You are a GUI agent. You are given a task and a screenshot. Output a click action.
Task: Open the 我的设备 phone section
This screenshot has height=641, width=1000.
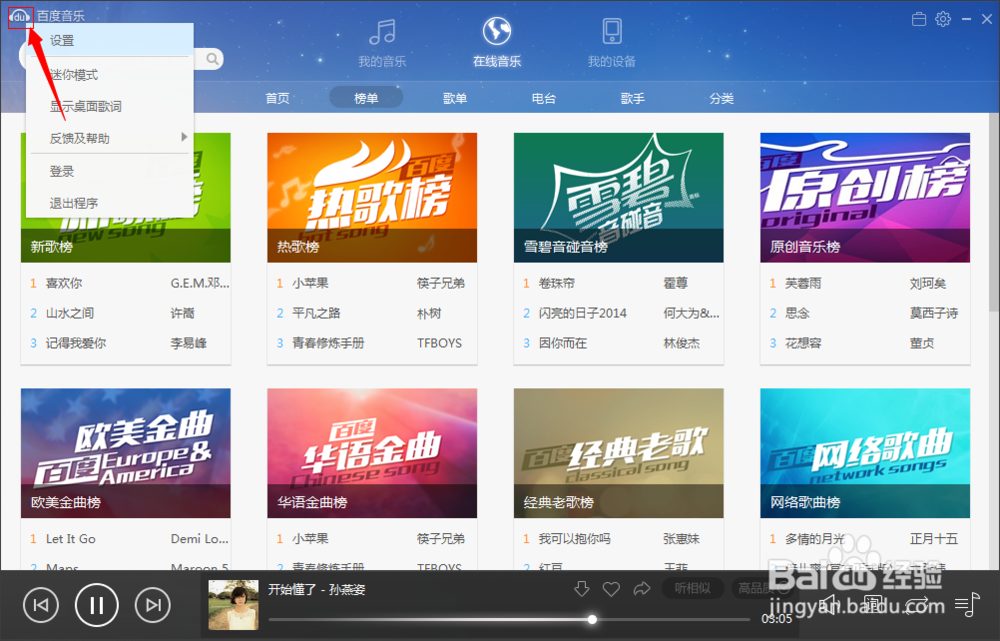coord(612,42)
